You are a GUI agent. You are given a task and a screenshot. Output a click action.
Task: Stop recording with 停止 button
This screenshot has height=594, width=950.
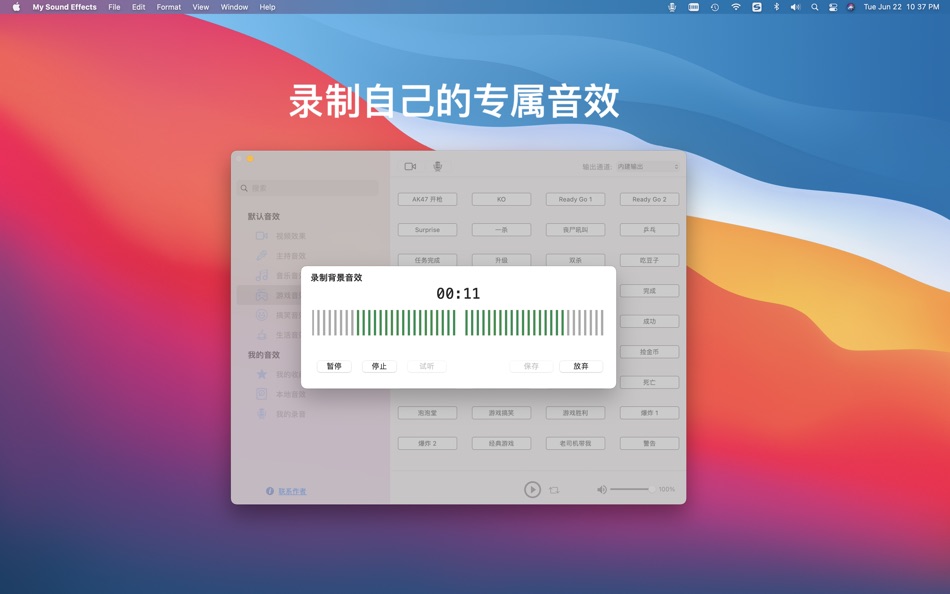(x=379, y=366)
